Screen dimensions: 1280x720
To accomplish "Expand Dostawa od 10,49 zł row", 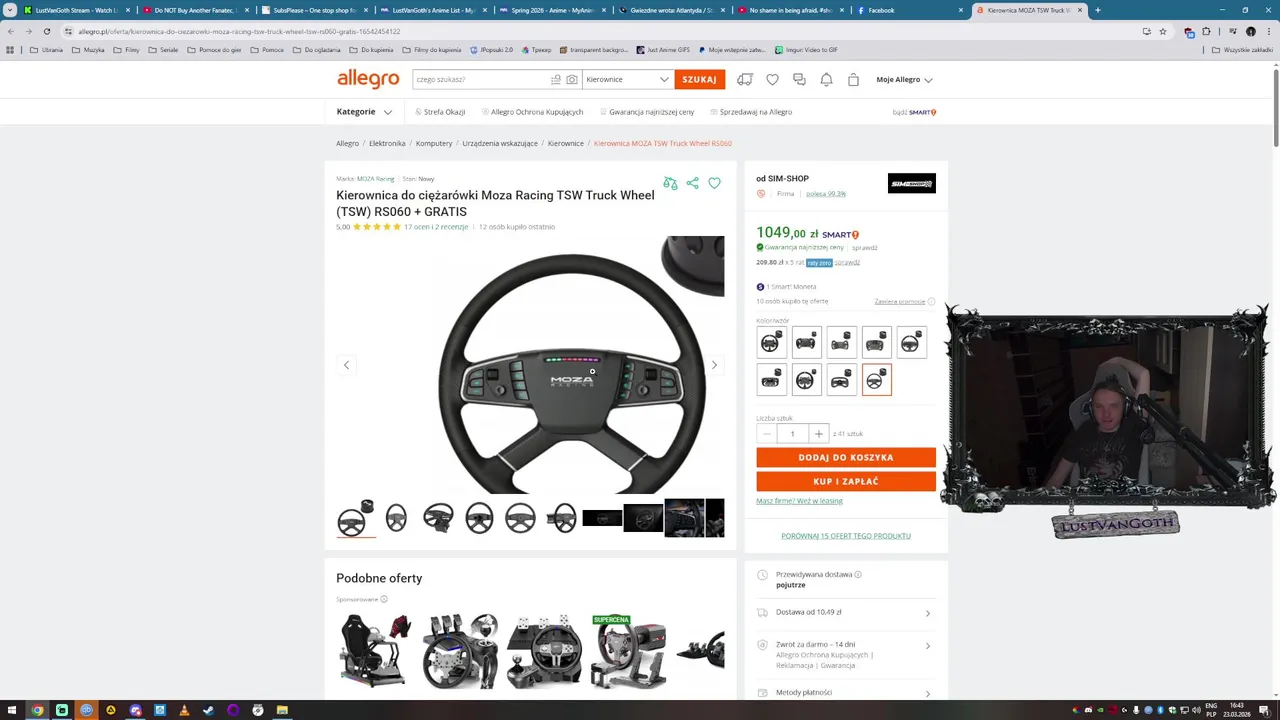I will [x=845, y=612].
